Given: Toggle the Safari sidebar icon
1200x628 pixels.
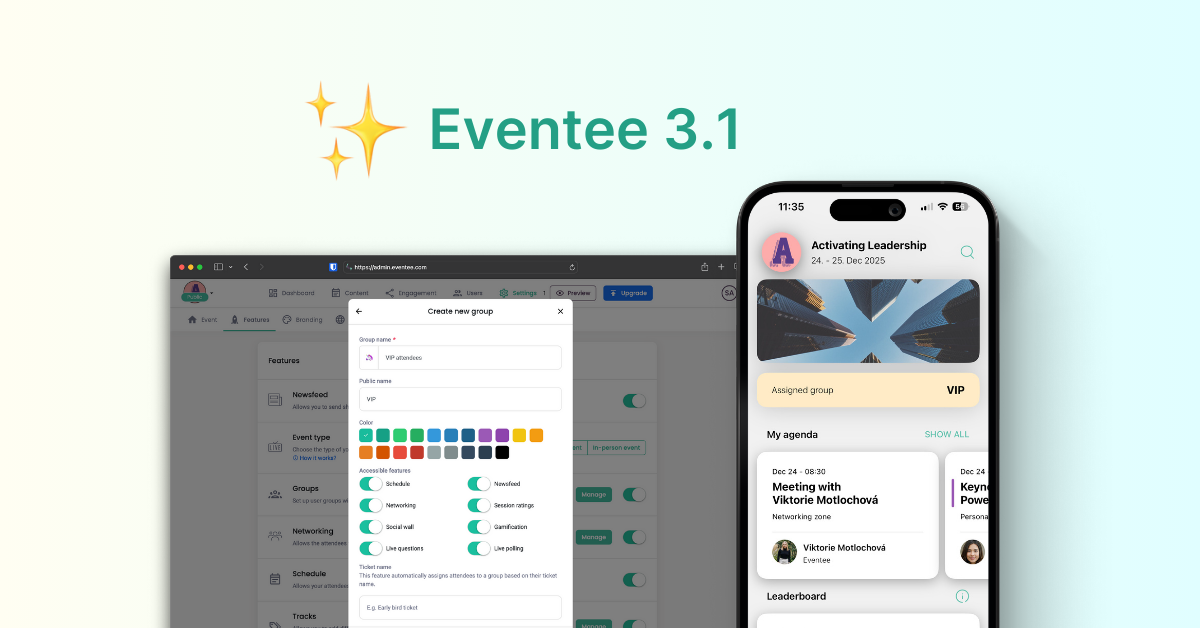Looking at the screenshot, I should (218, 267).
